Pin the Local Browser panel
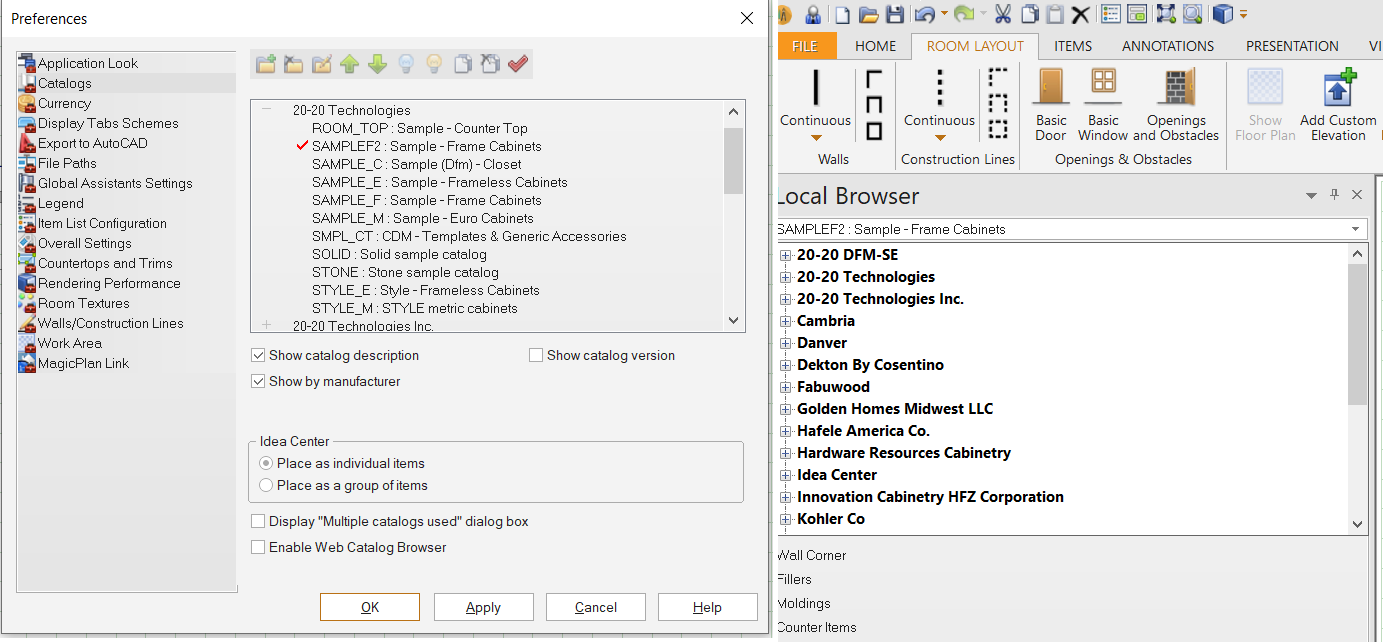Image resolution: width=1386 pixels, height=642 pixels. pos(1334,195)
